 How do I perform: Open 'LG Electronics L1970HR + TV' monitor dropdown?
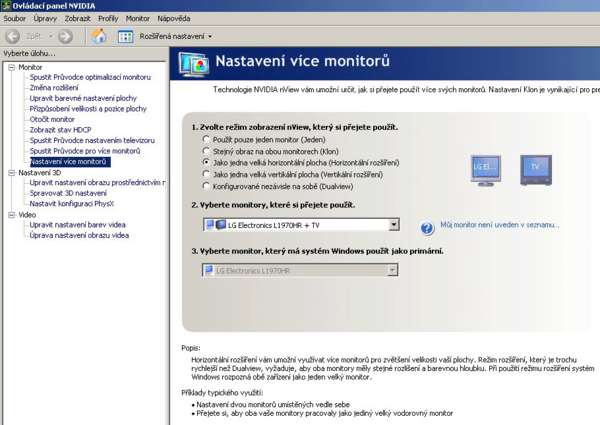point(302,225)
